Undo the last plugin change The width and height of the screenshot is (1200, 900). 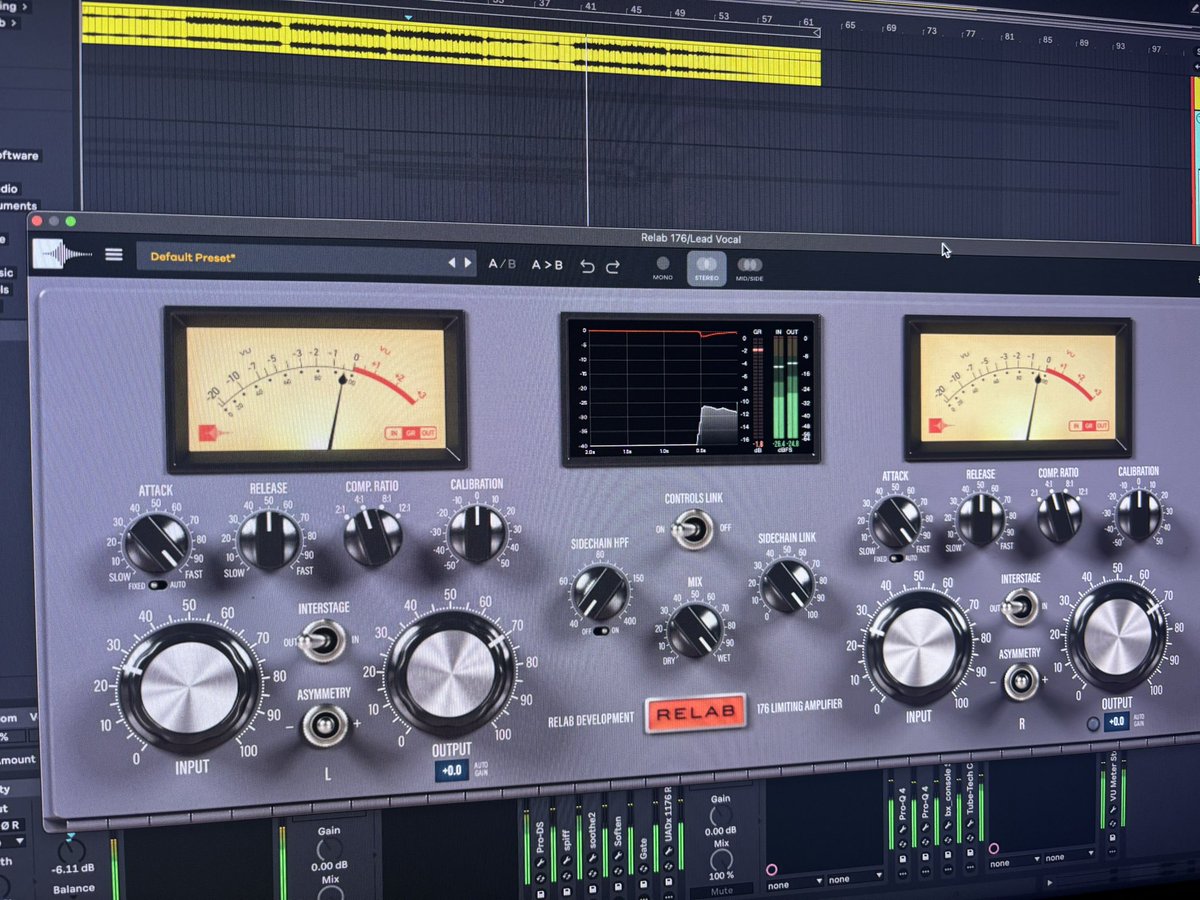pyautogui.click(x=588, y=265)
